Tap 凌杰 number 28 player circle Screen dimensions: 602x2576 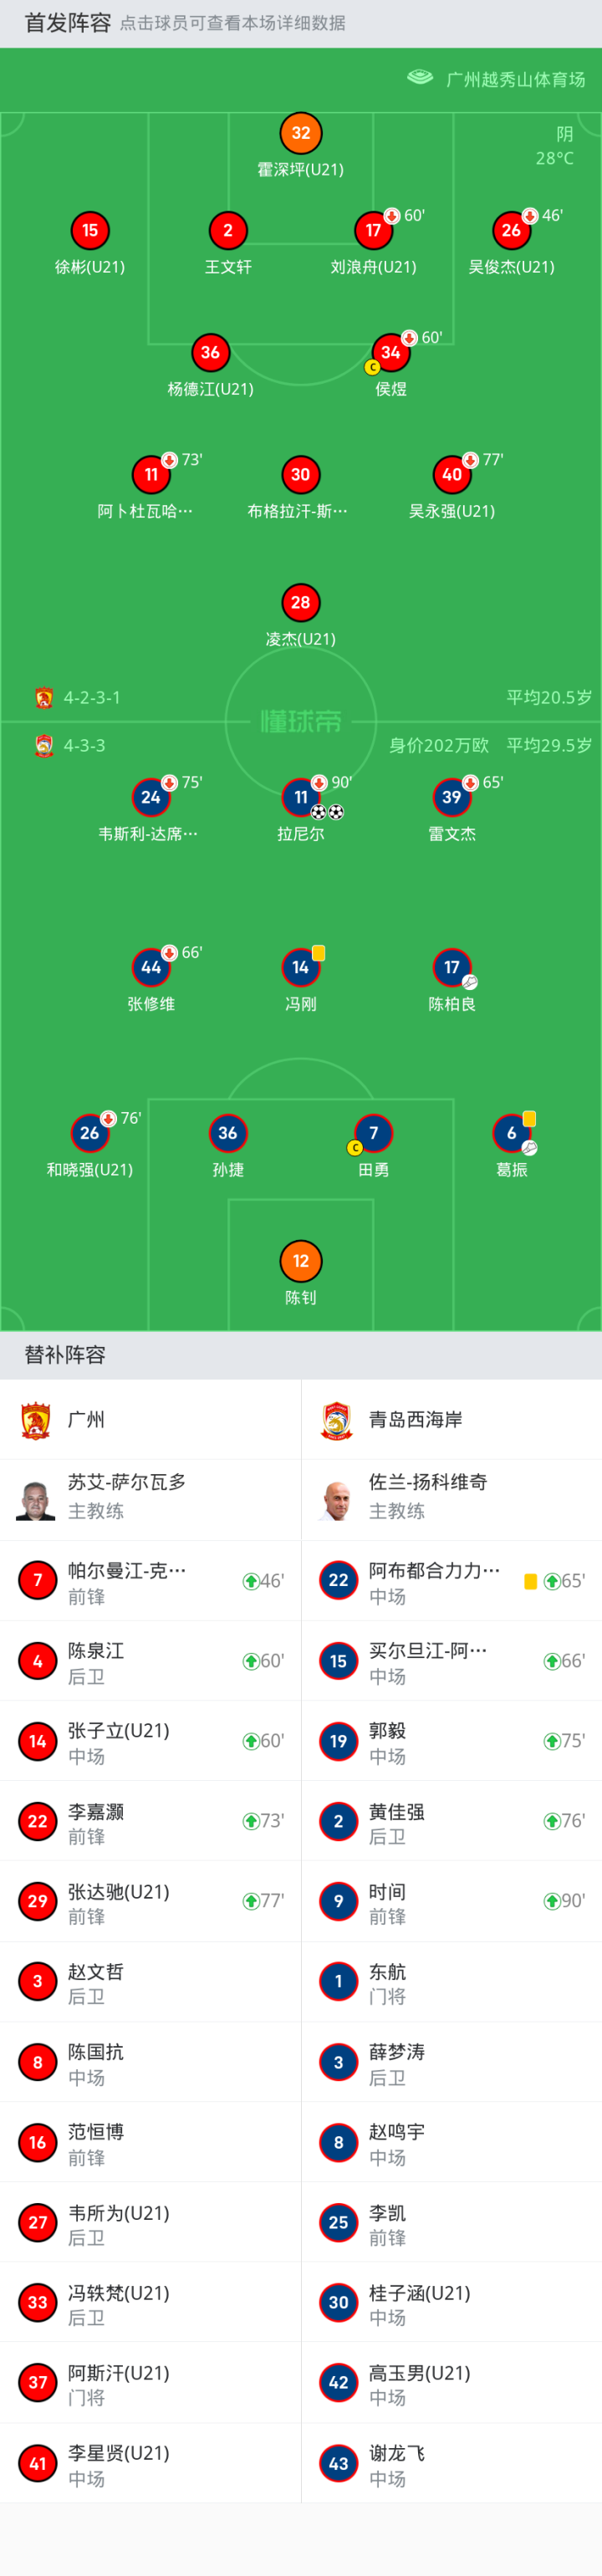tap(301, 602)
